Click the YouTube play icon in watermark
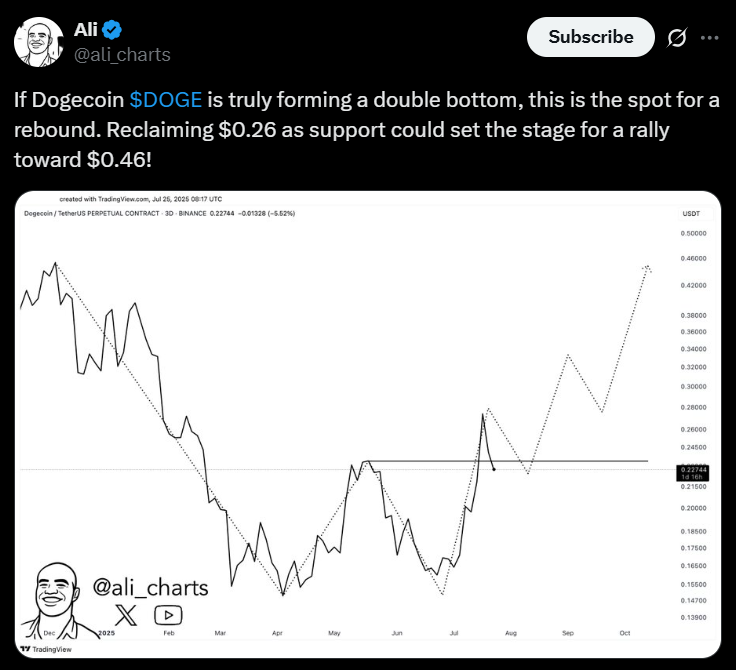The image size is (736, 670). [x=168, y=616]
